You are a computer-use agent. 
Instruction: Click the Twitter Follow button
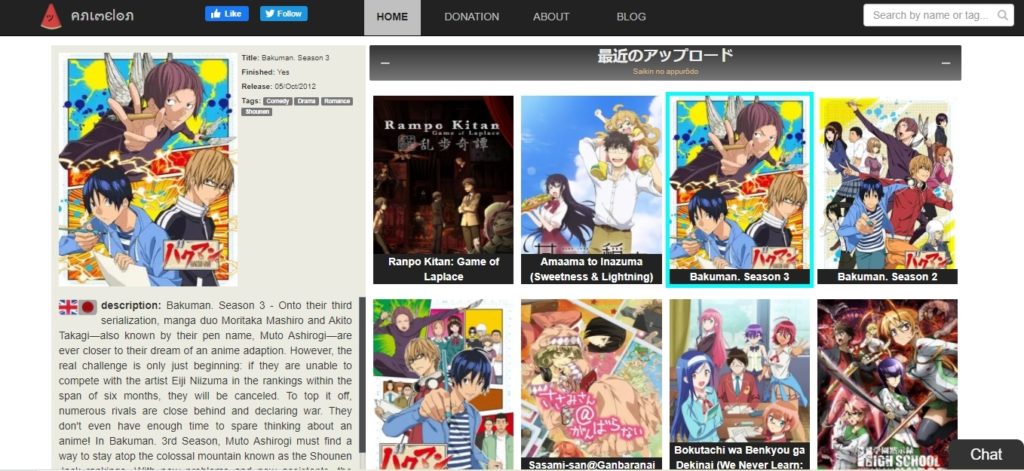[283, 14]
